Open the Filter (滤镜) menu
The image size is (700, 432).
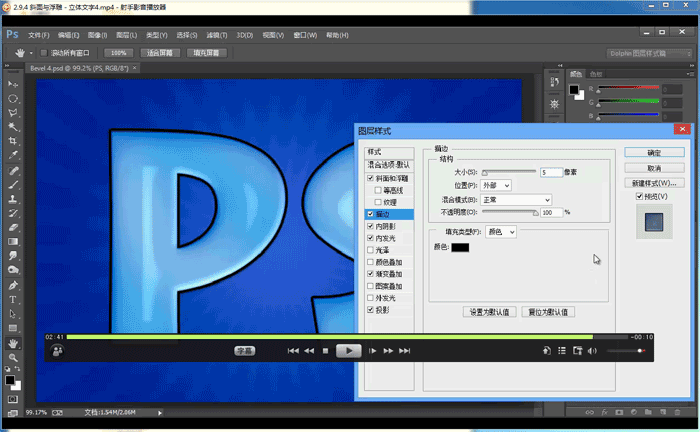217,35
